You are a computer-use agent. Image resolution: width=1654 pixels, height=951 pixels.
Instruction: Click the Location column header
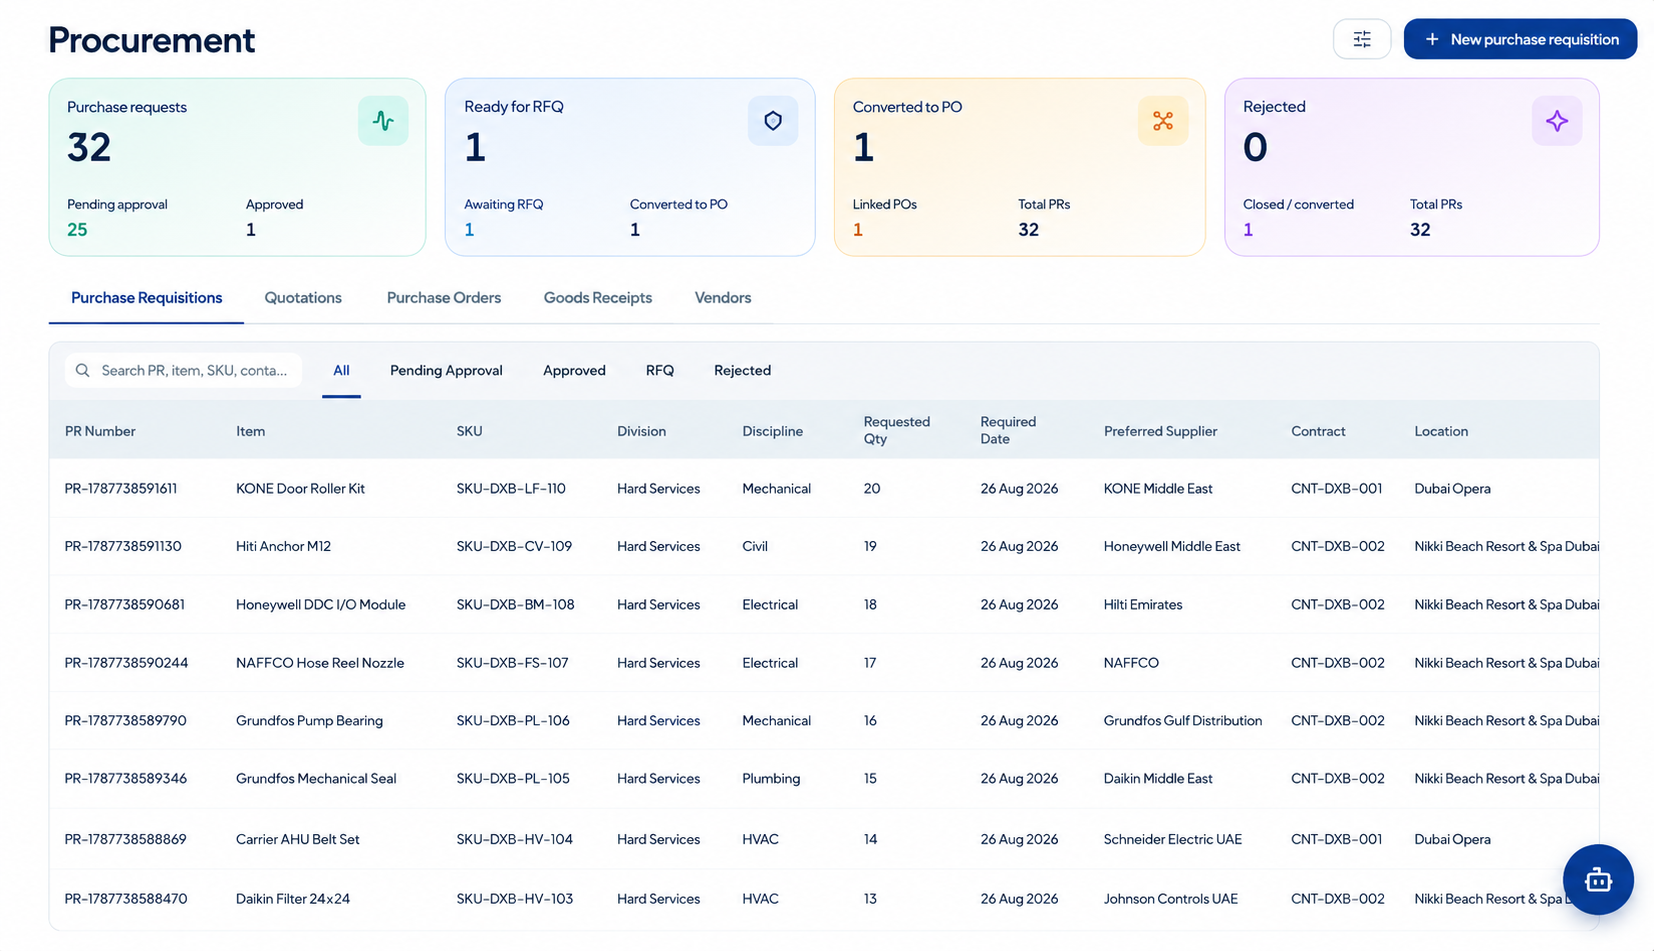[1441, 431]
